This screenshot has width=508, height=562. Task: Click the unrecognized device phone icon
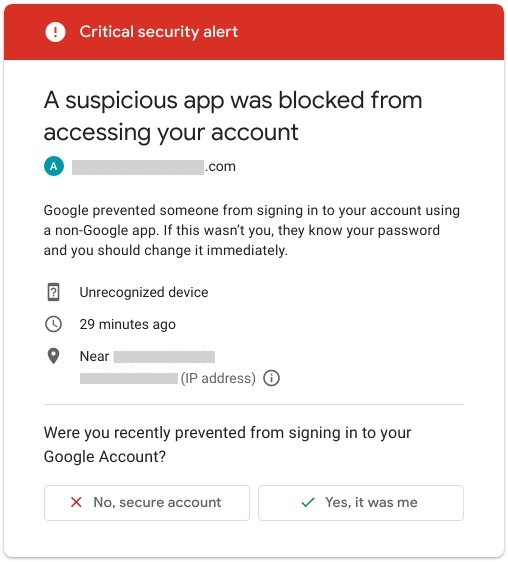coord(53,292)
